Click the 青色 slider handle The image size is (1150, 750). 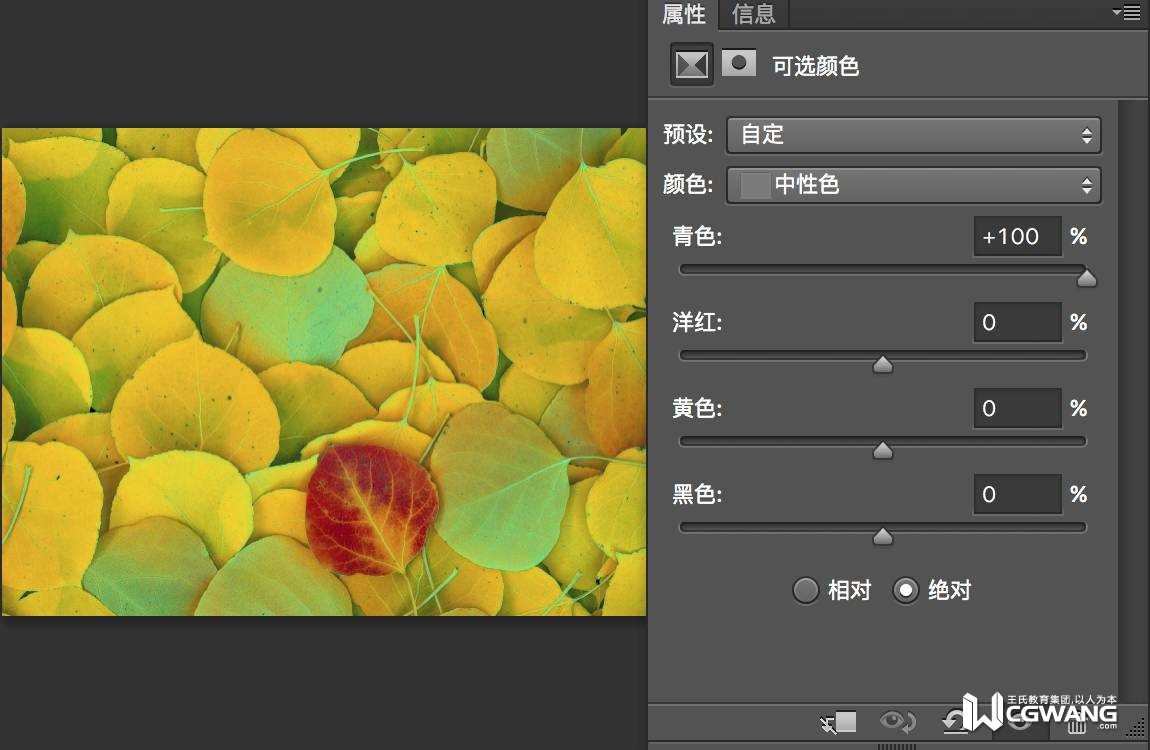point(1087,278)
